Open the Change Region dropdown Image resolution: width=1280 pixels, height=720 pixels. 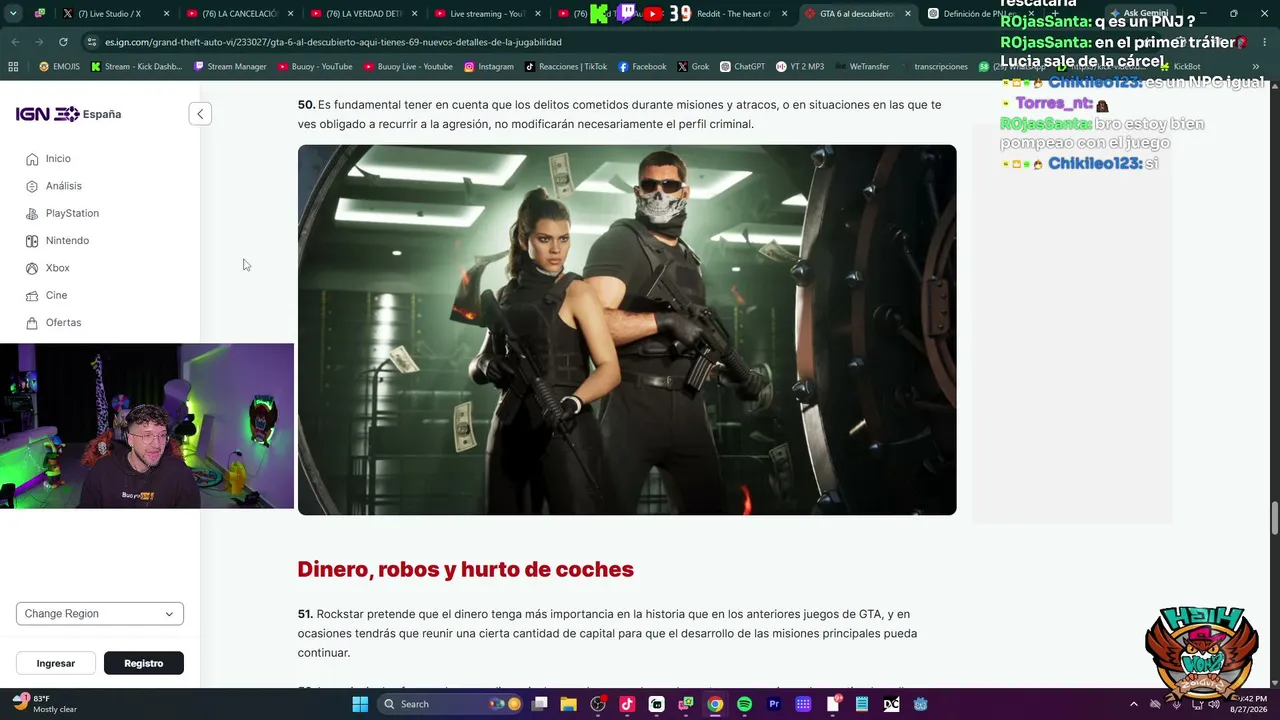(100, 614)
